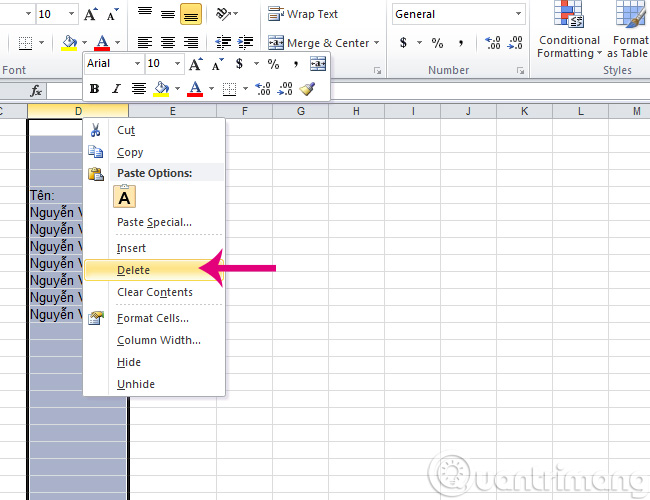Click the ribbon Align Text Left icon
650x500 pixels.
tap(145, 42)
